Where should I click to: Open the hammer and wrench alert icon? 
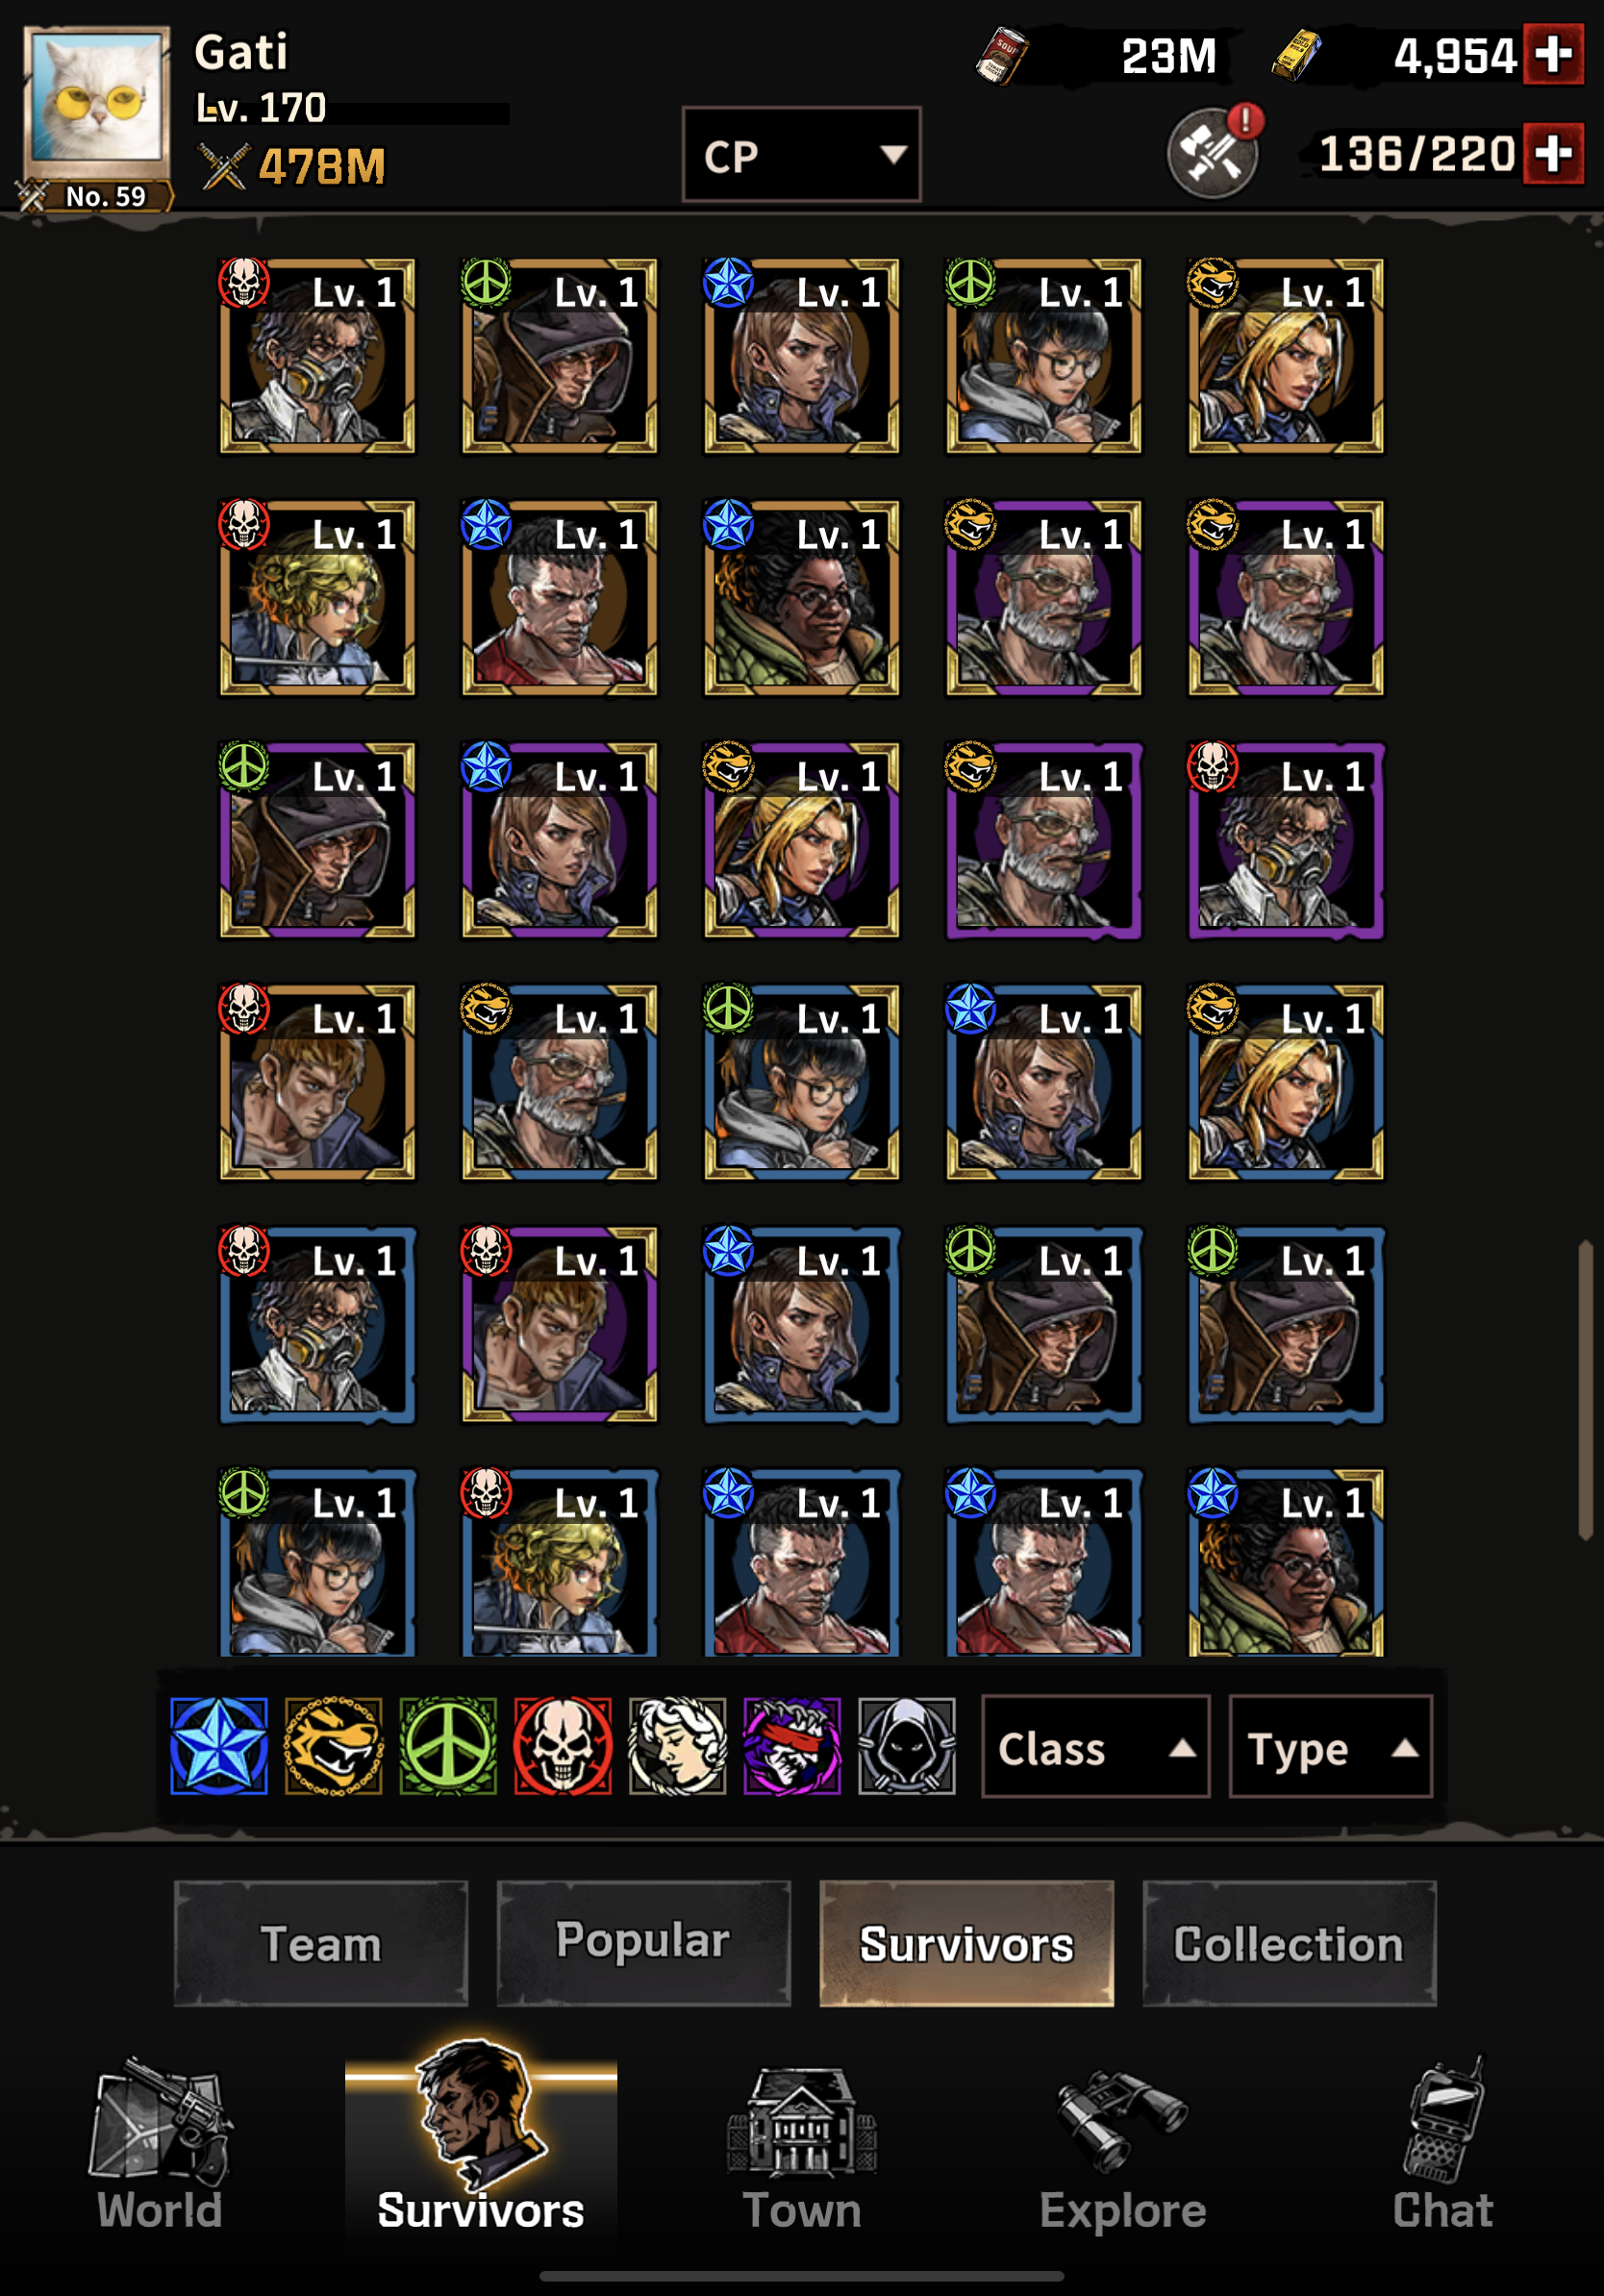pyautogui.click(x=1214, y=151)
